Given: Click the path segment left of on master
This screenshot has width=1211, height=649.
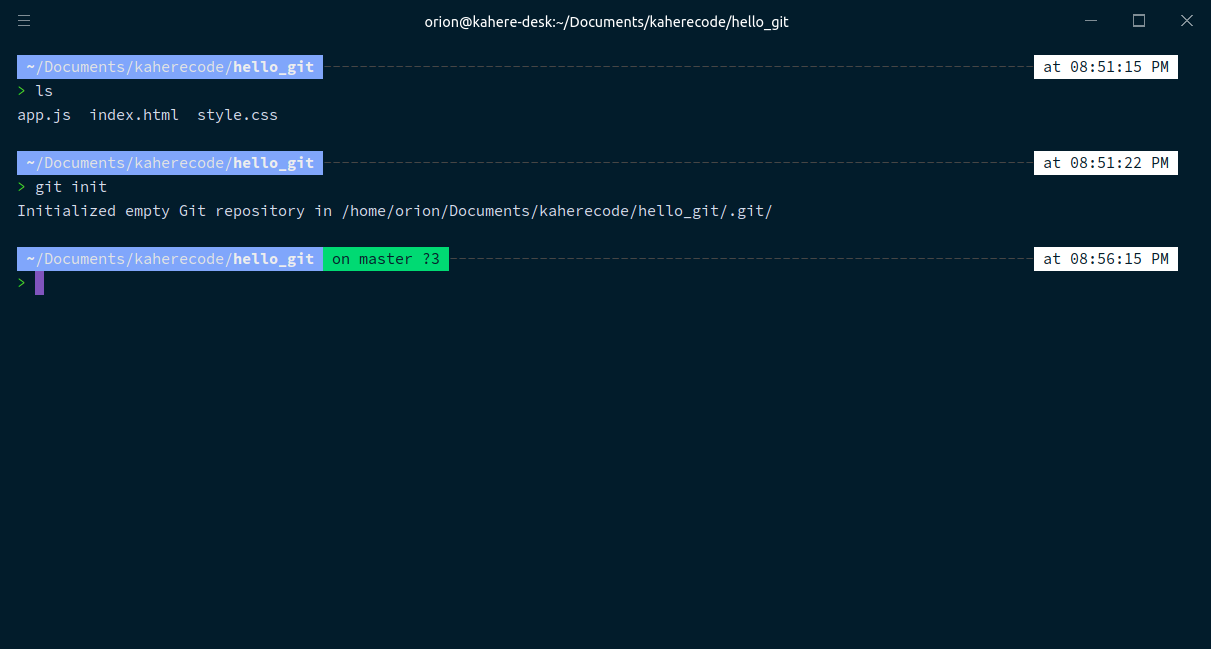Looking at the screenshot, I should click(x=170, y=259).
